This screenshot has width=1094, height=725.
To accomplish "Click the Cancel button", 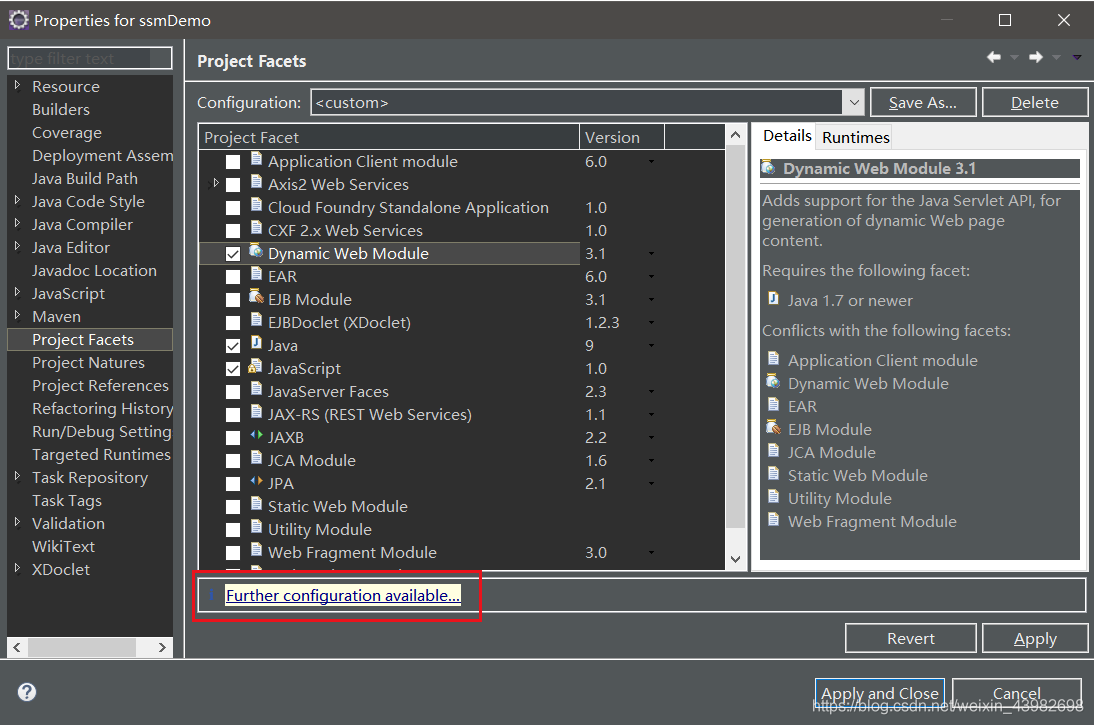I will (1017, 693).
